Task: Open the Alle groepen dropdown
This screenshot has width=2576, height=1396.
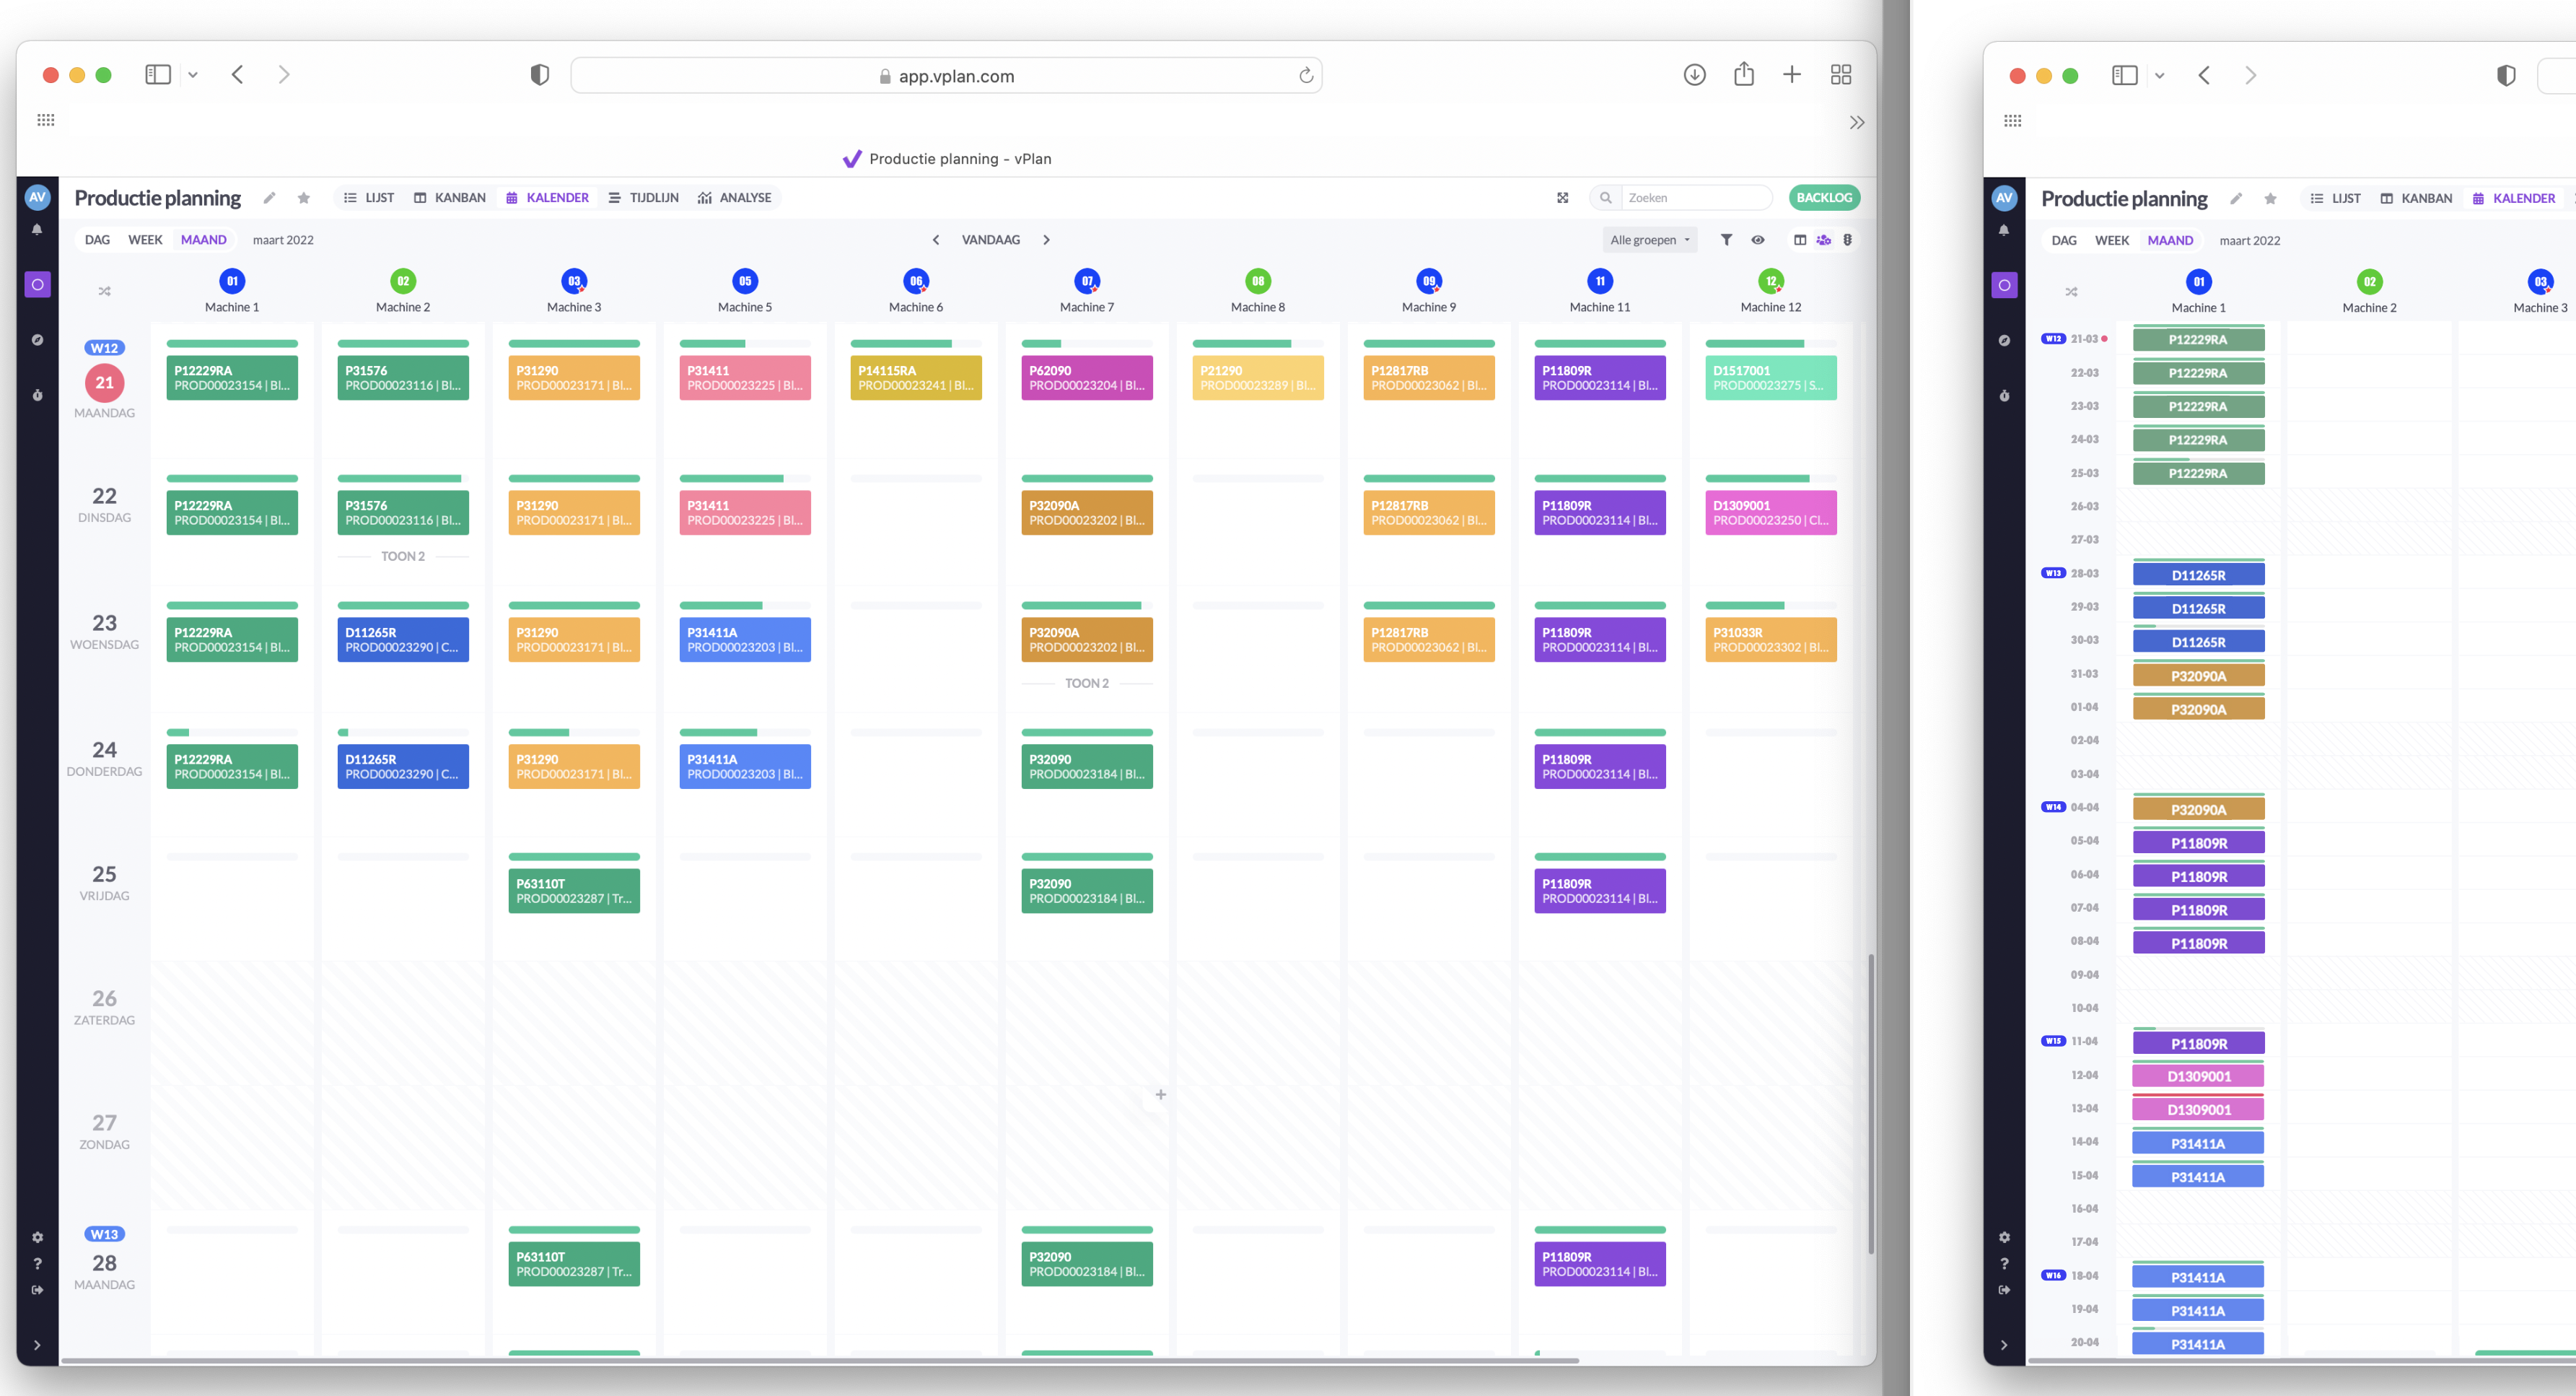Action: coord(1649,240)
